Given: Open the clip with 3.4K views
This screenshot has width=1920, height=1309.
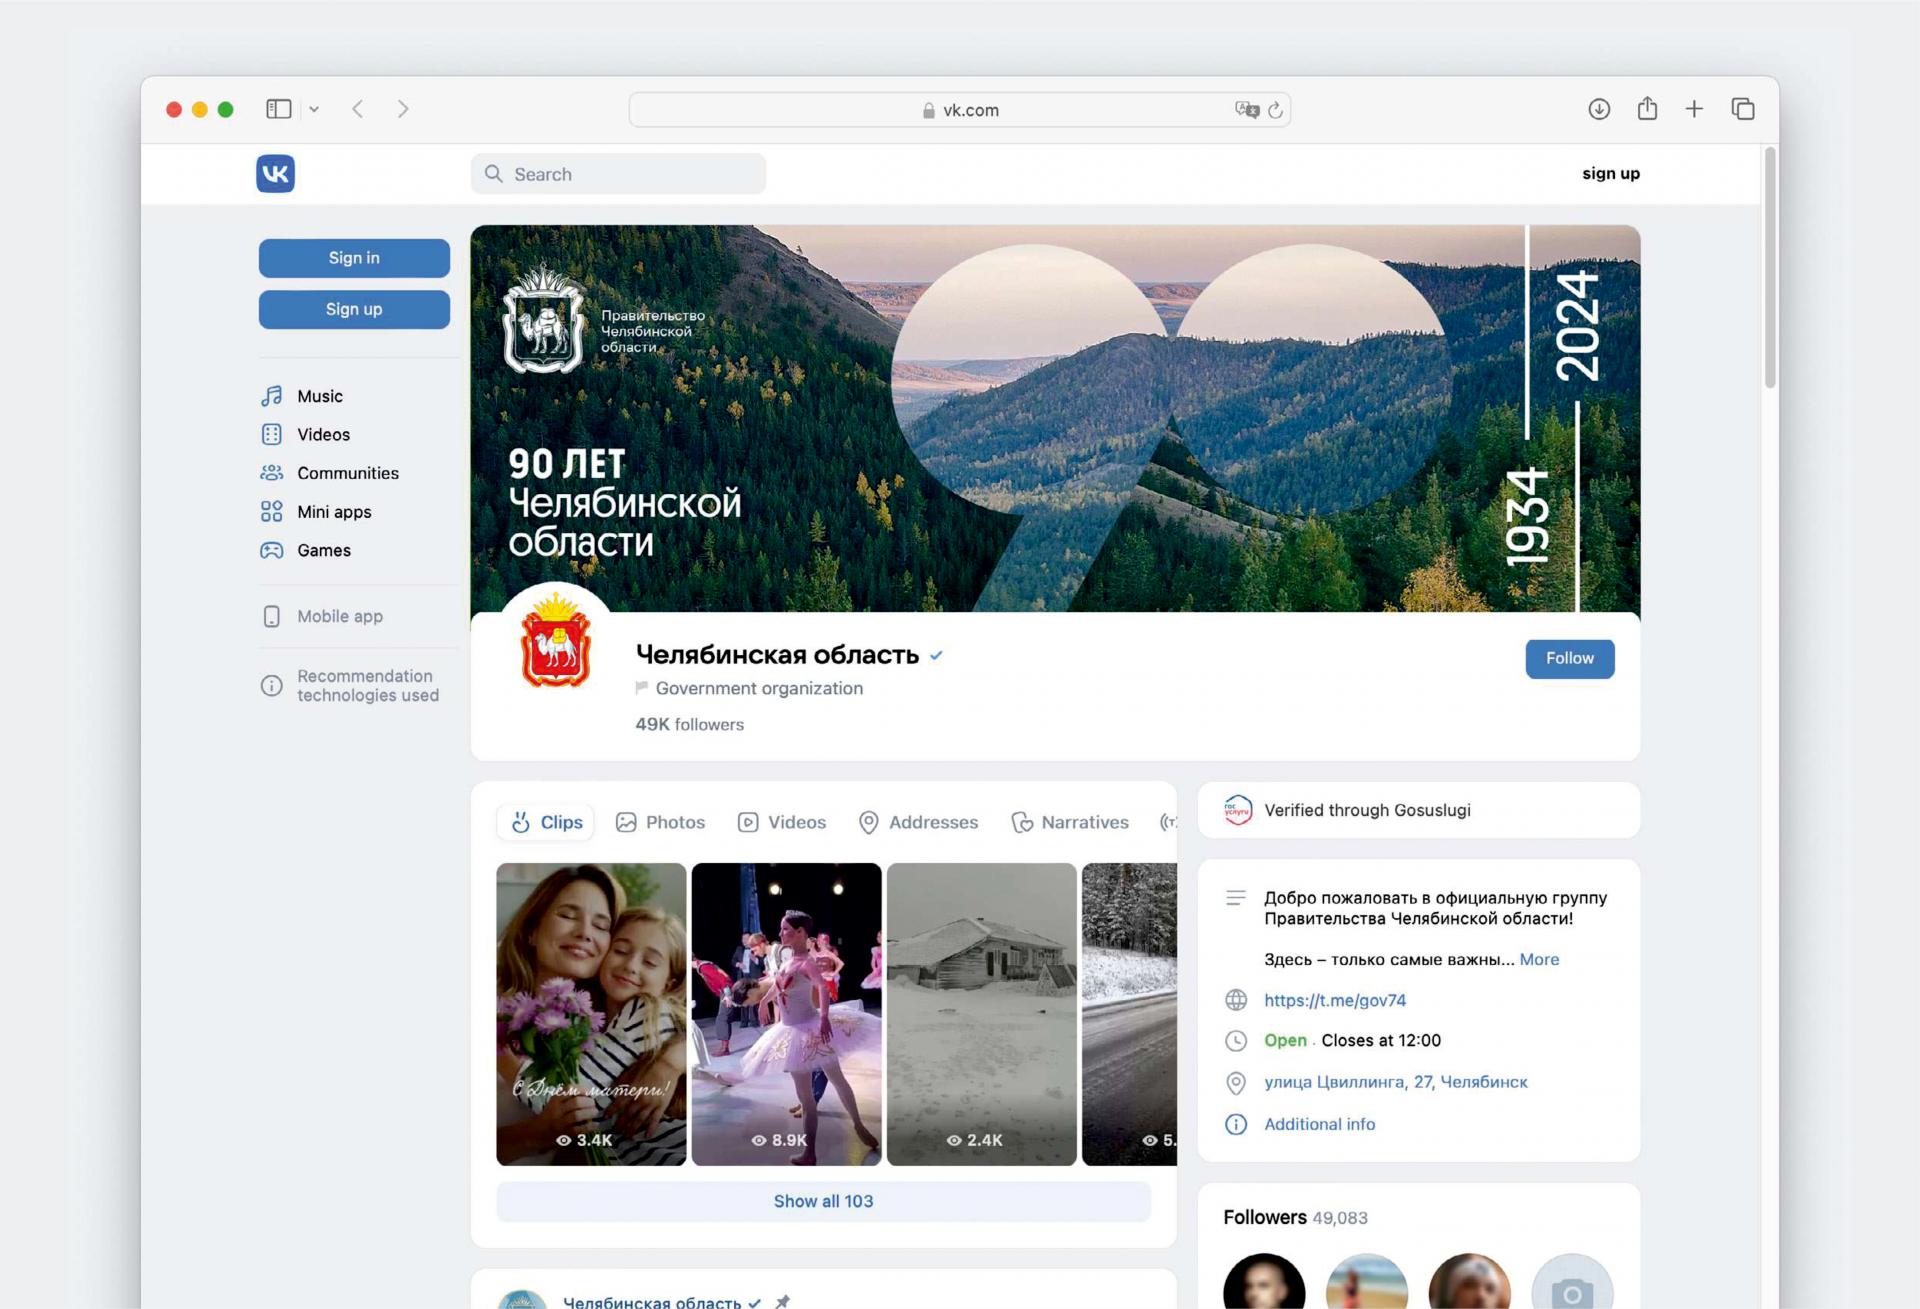Looking at the screenshot, I should [591, 1014].
